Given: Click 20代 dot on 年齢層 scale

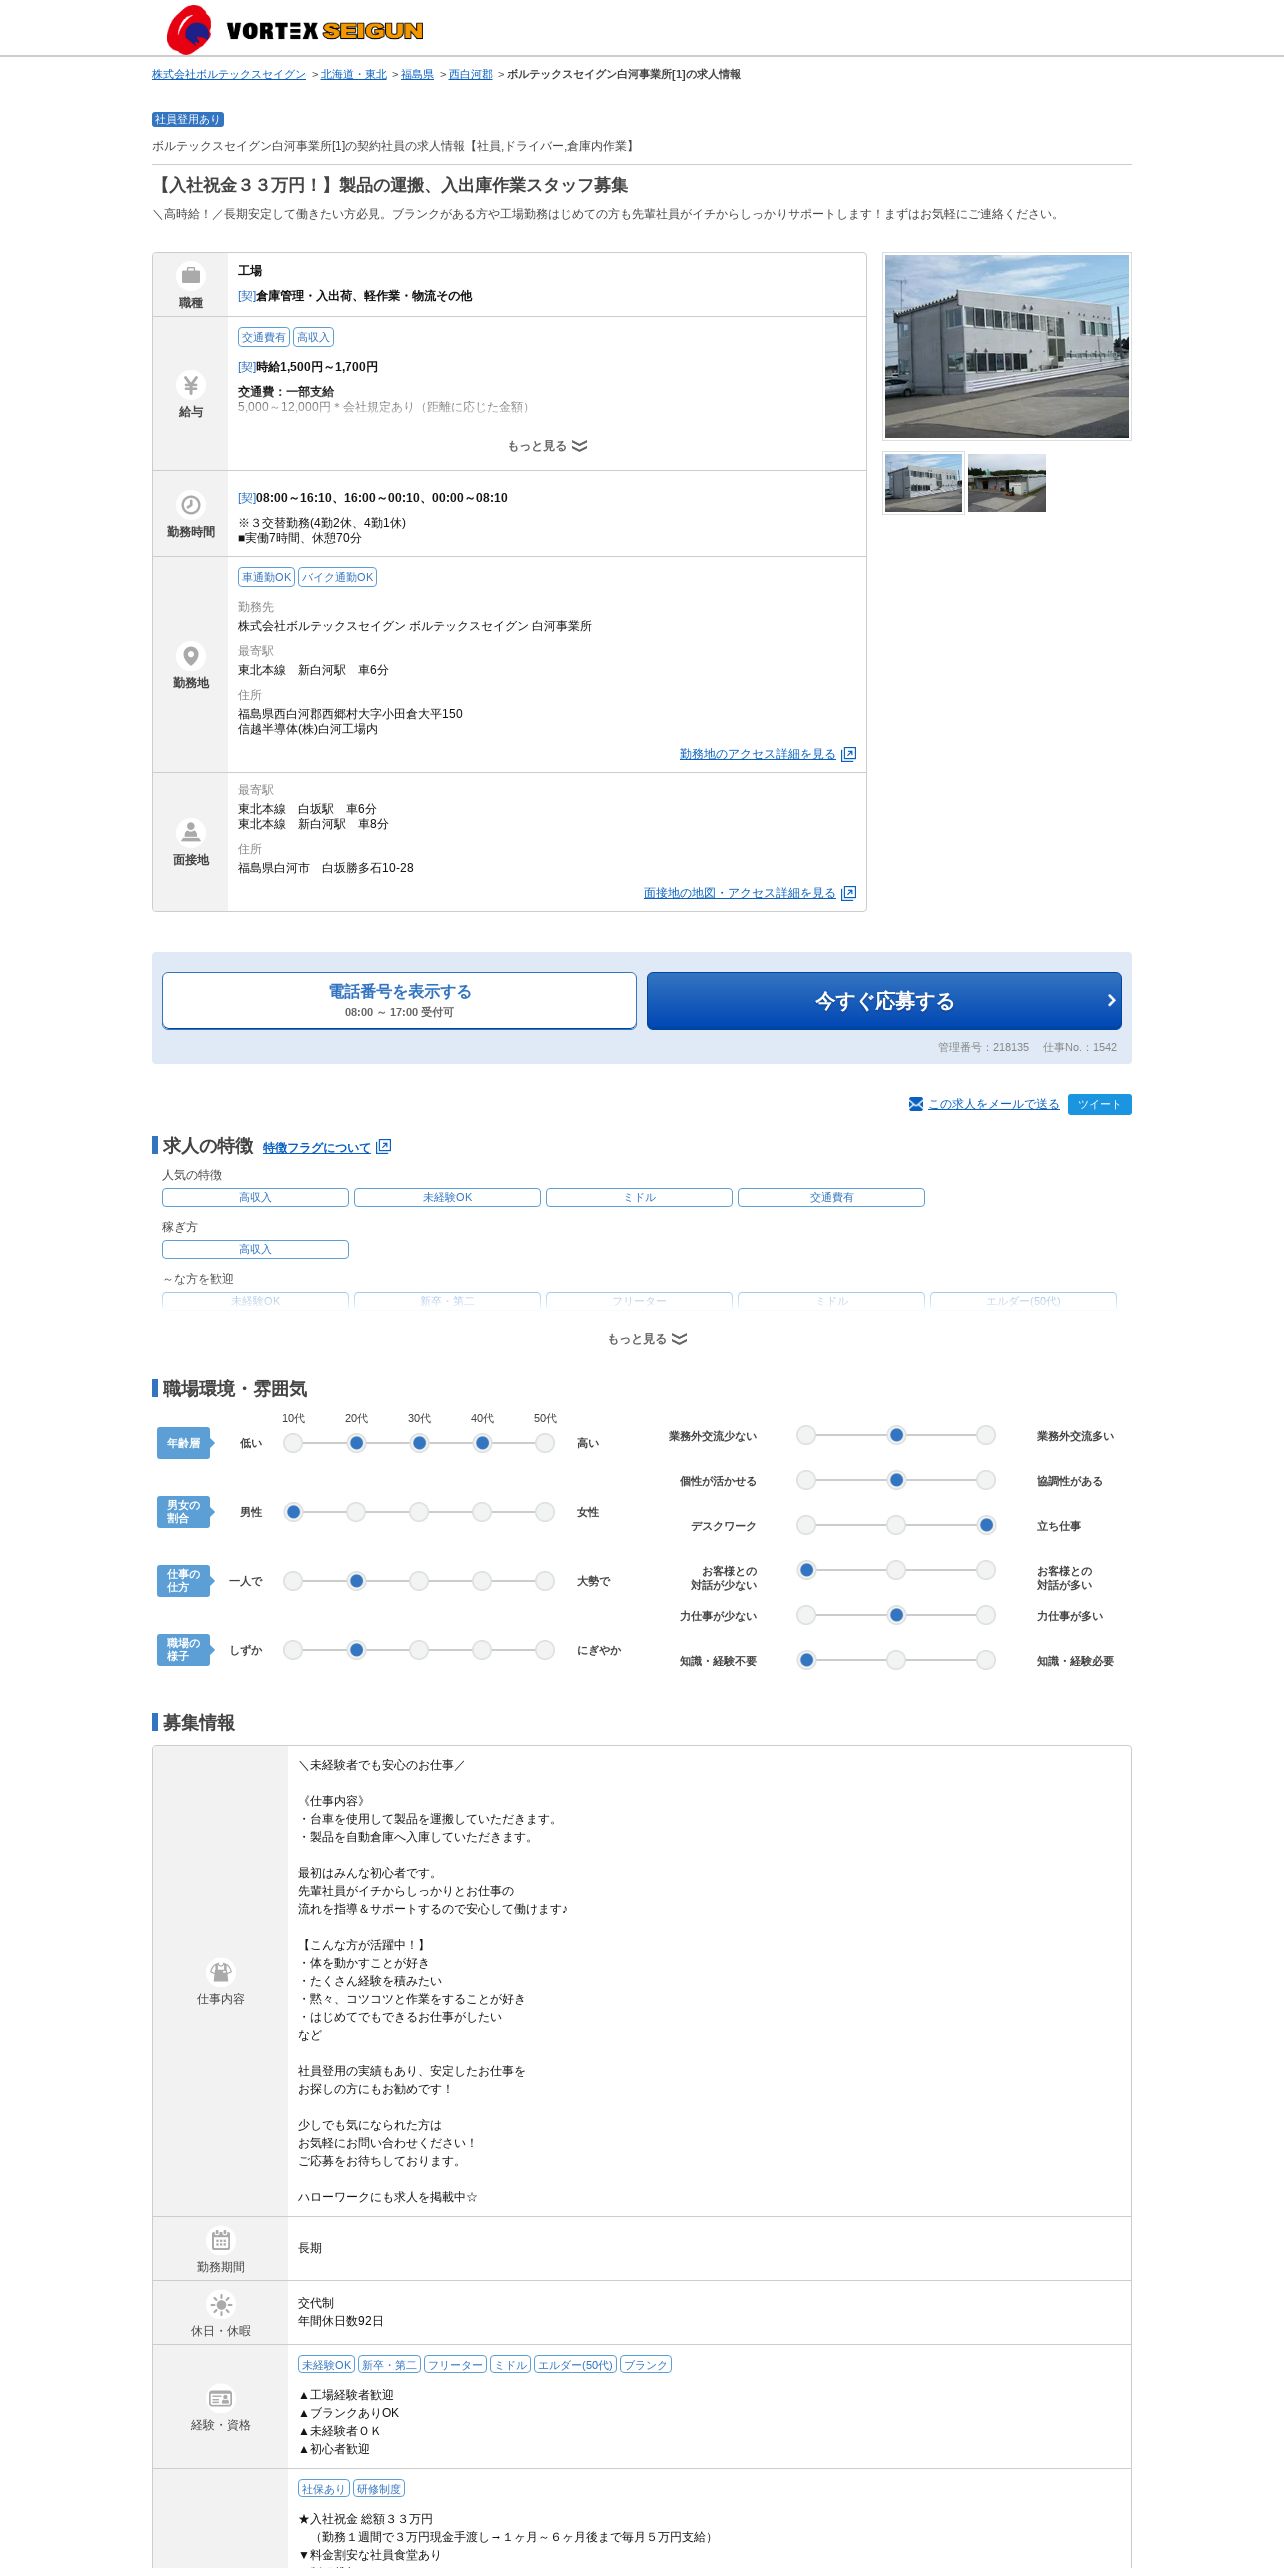Looking at the screenshot, I should coord(356,1443).
